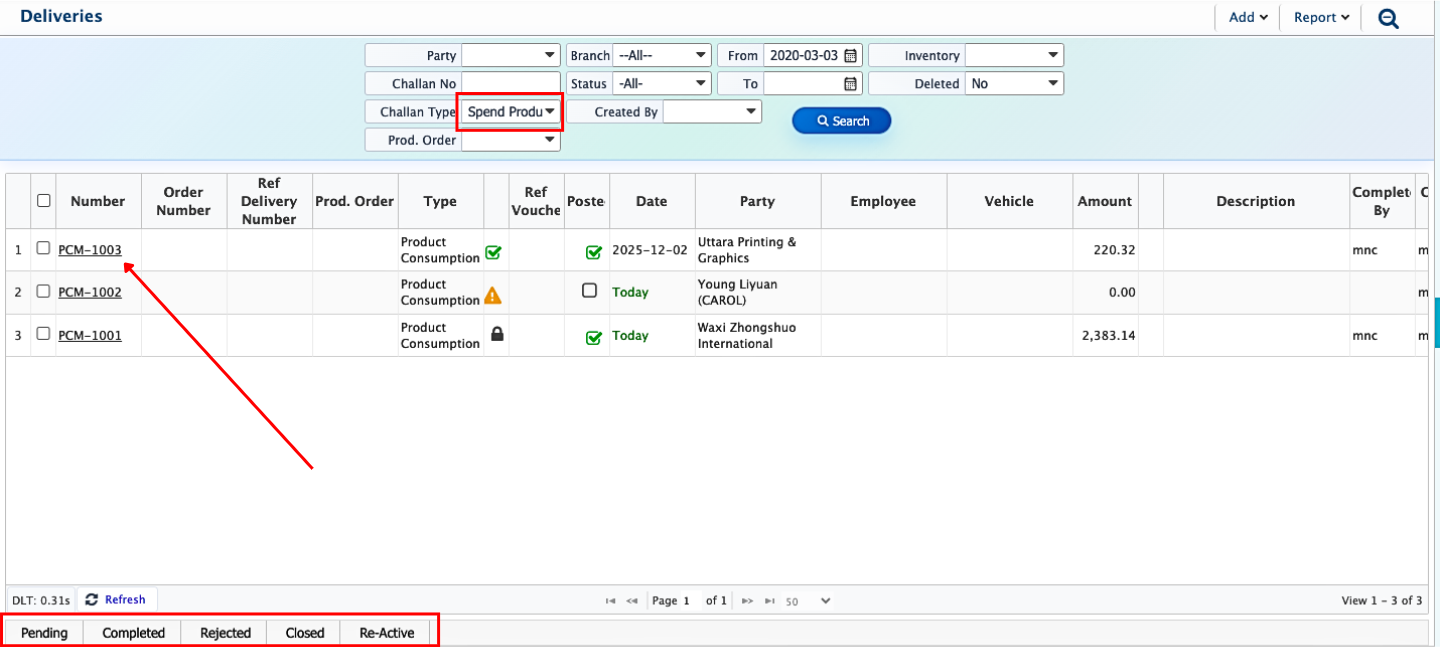The width and height of the screenshot is (1440, 657).
Task: Click the magnifier search icon at top right
Action: tap(1388, 18)
